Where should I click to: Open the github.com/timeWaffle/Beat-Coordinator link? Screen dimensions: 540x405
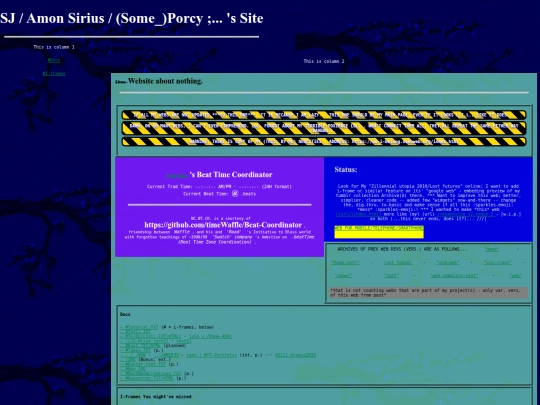click(223, 225)
